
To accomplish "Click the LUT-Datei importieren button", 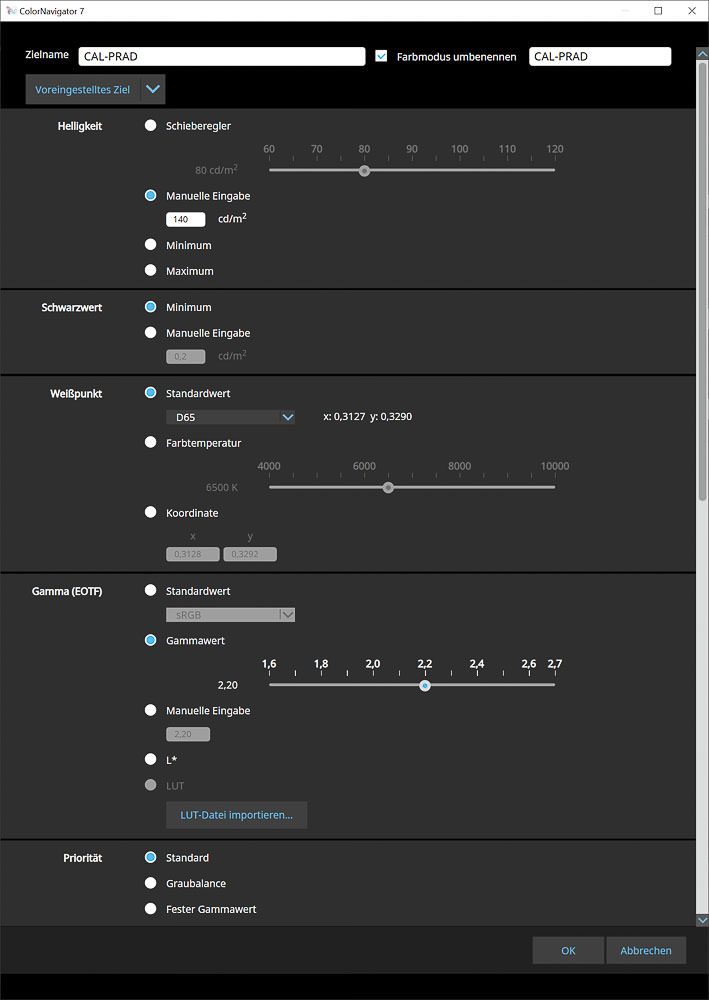I will 236,815.
